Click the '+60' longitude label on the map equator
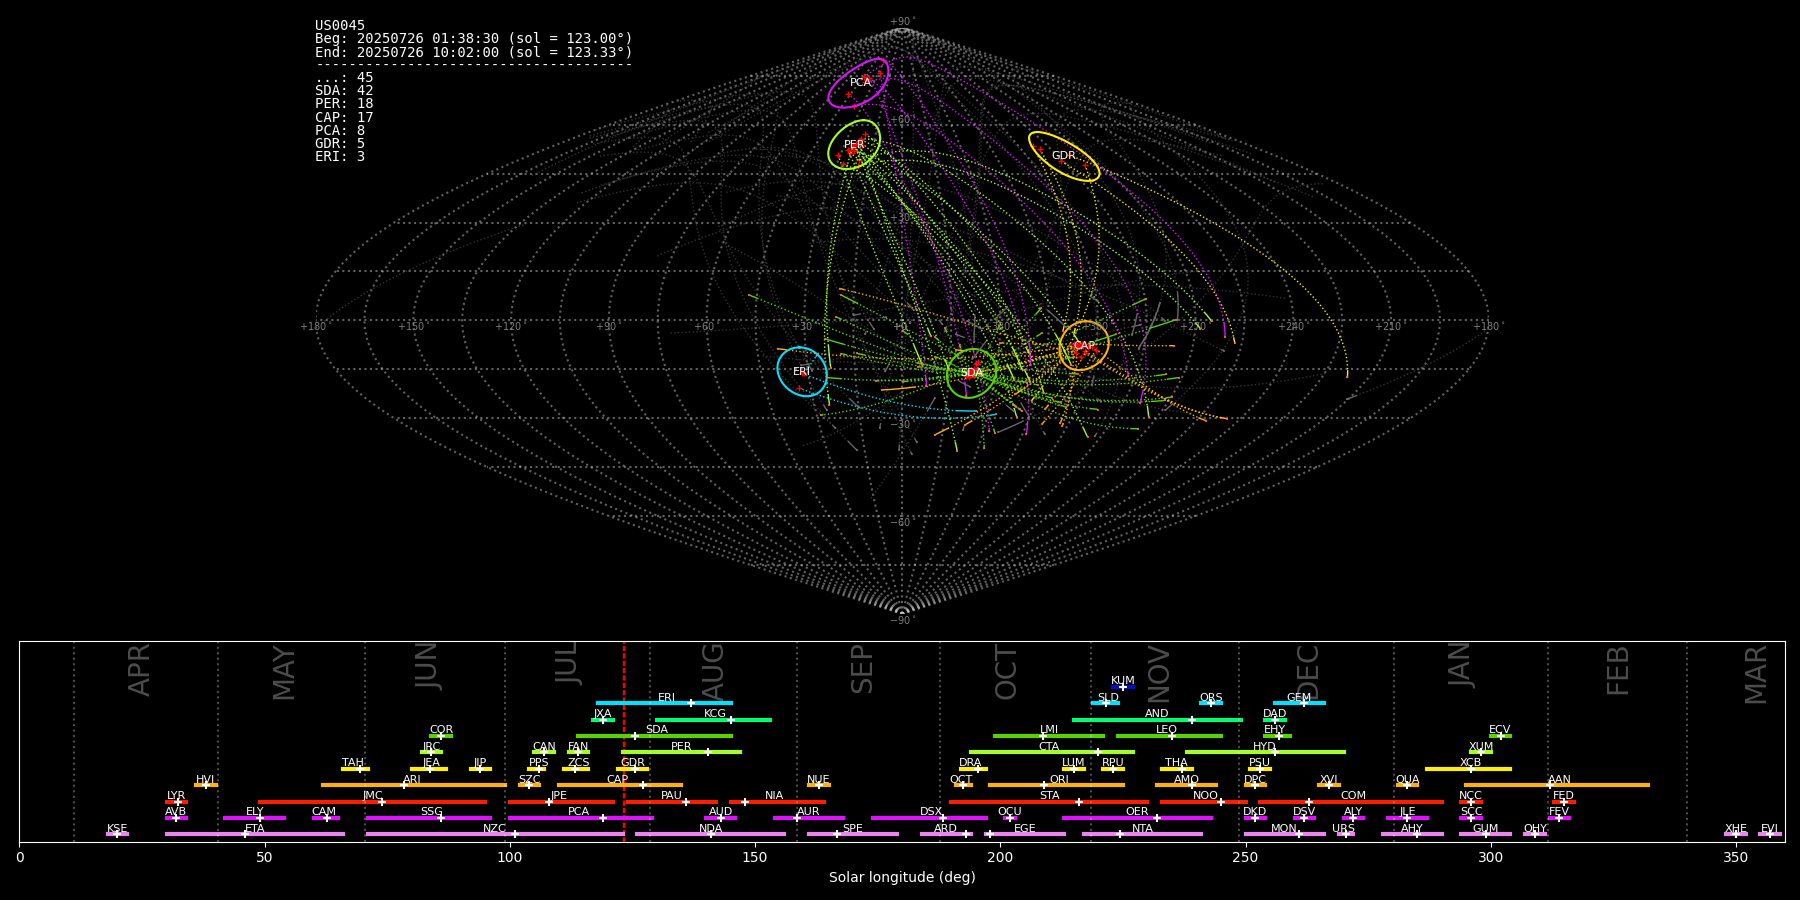The width and height of the screenshot is (1800, 900). click(x=704, y=327)
